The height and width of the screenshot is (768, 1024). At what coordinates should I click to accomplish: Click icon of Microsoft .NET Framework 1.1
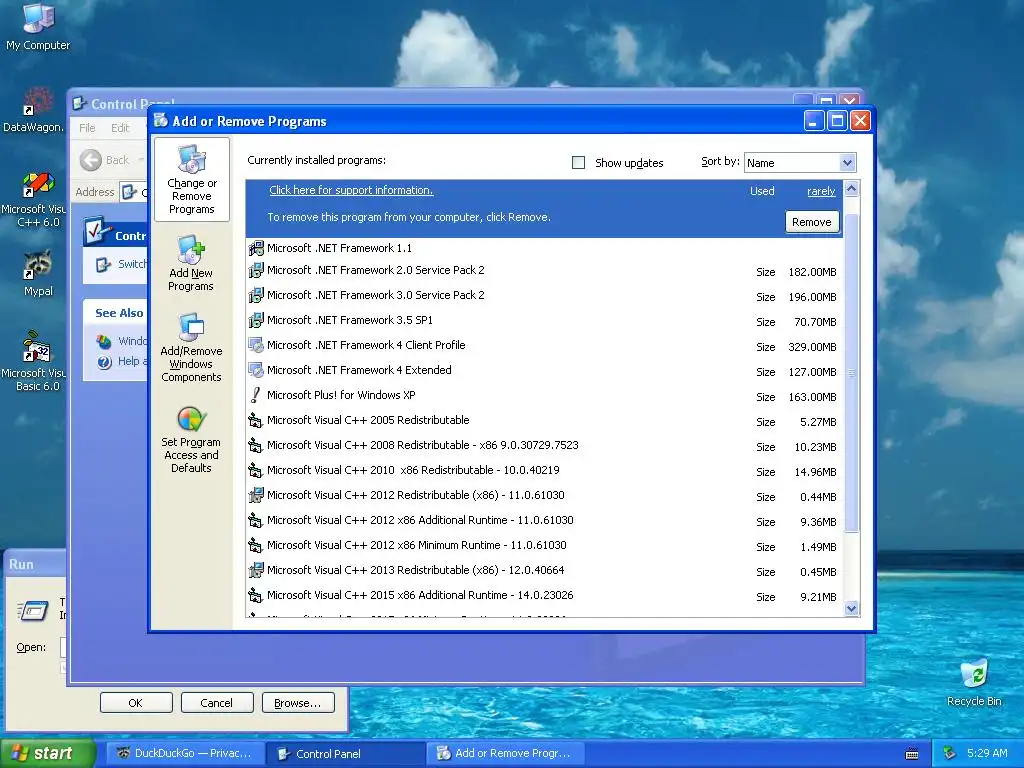point(256,248)
